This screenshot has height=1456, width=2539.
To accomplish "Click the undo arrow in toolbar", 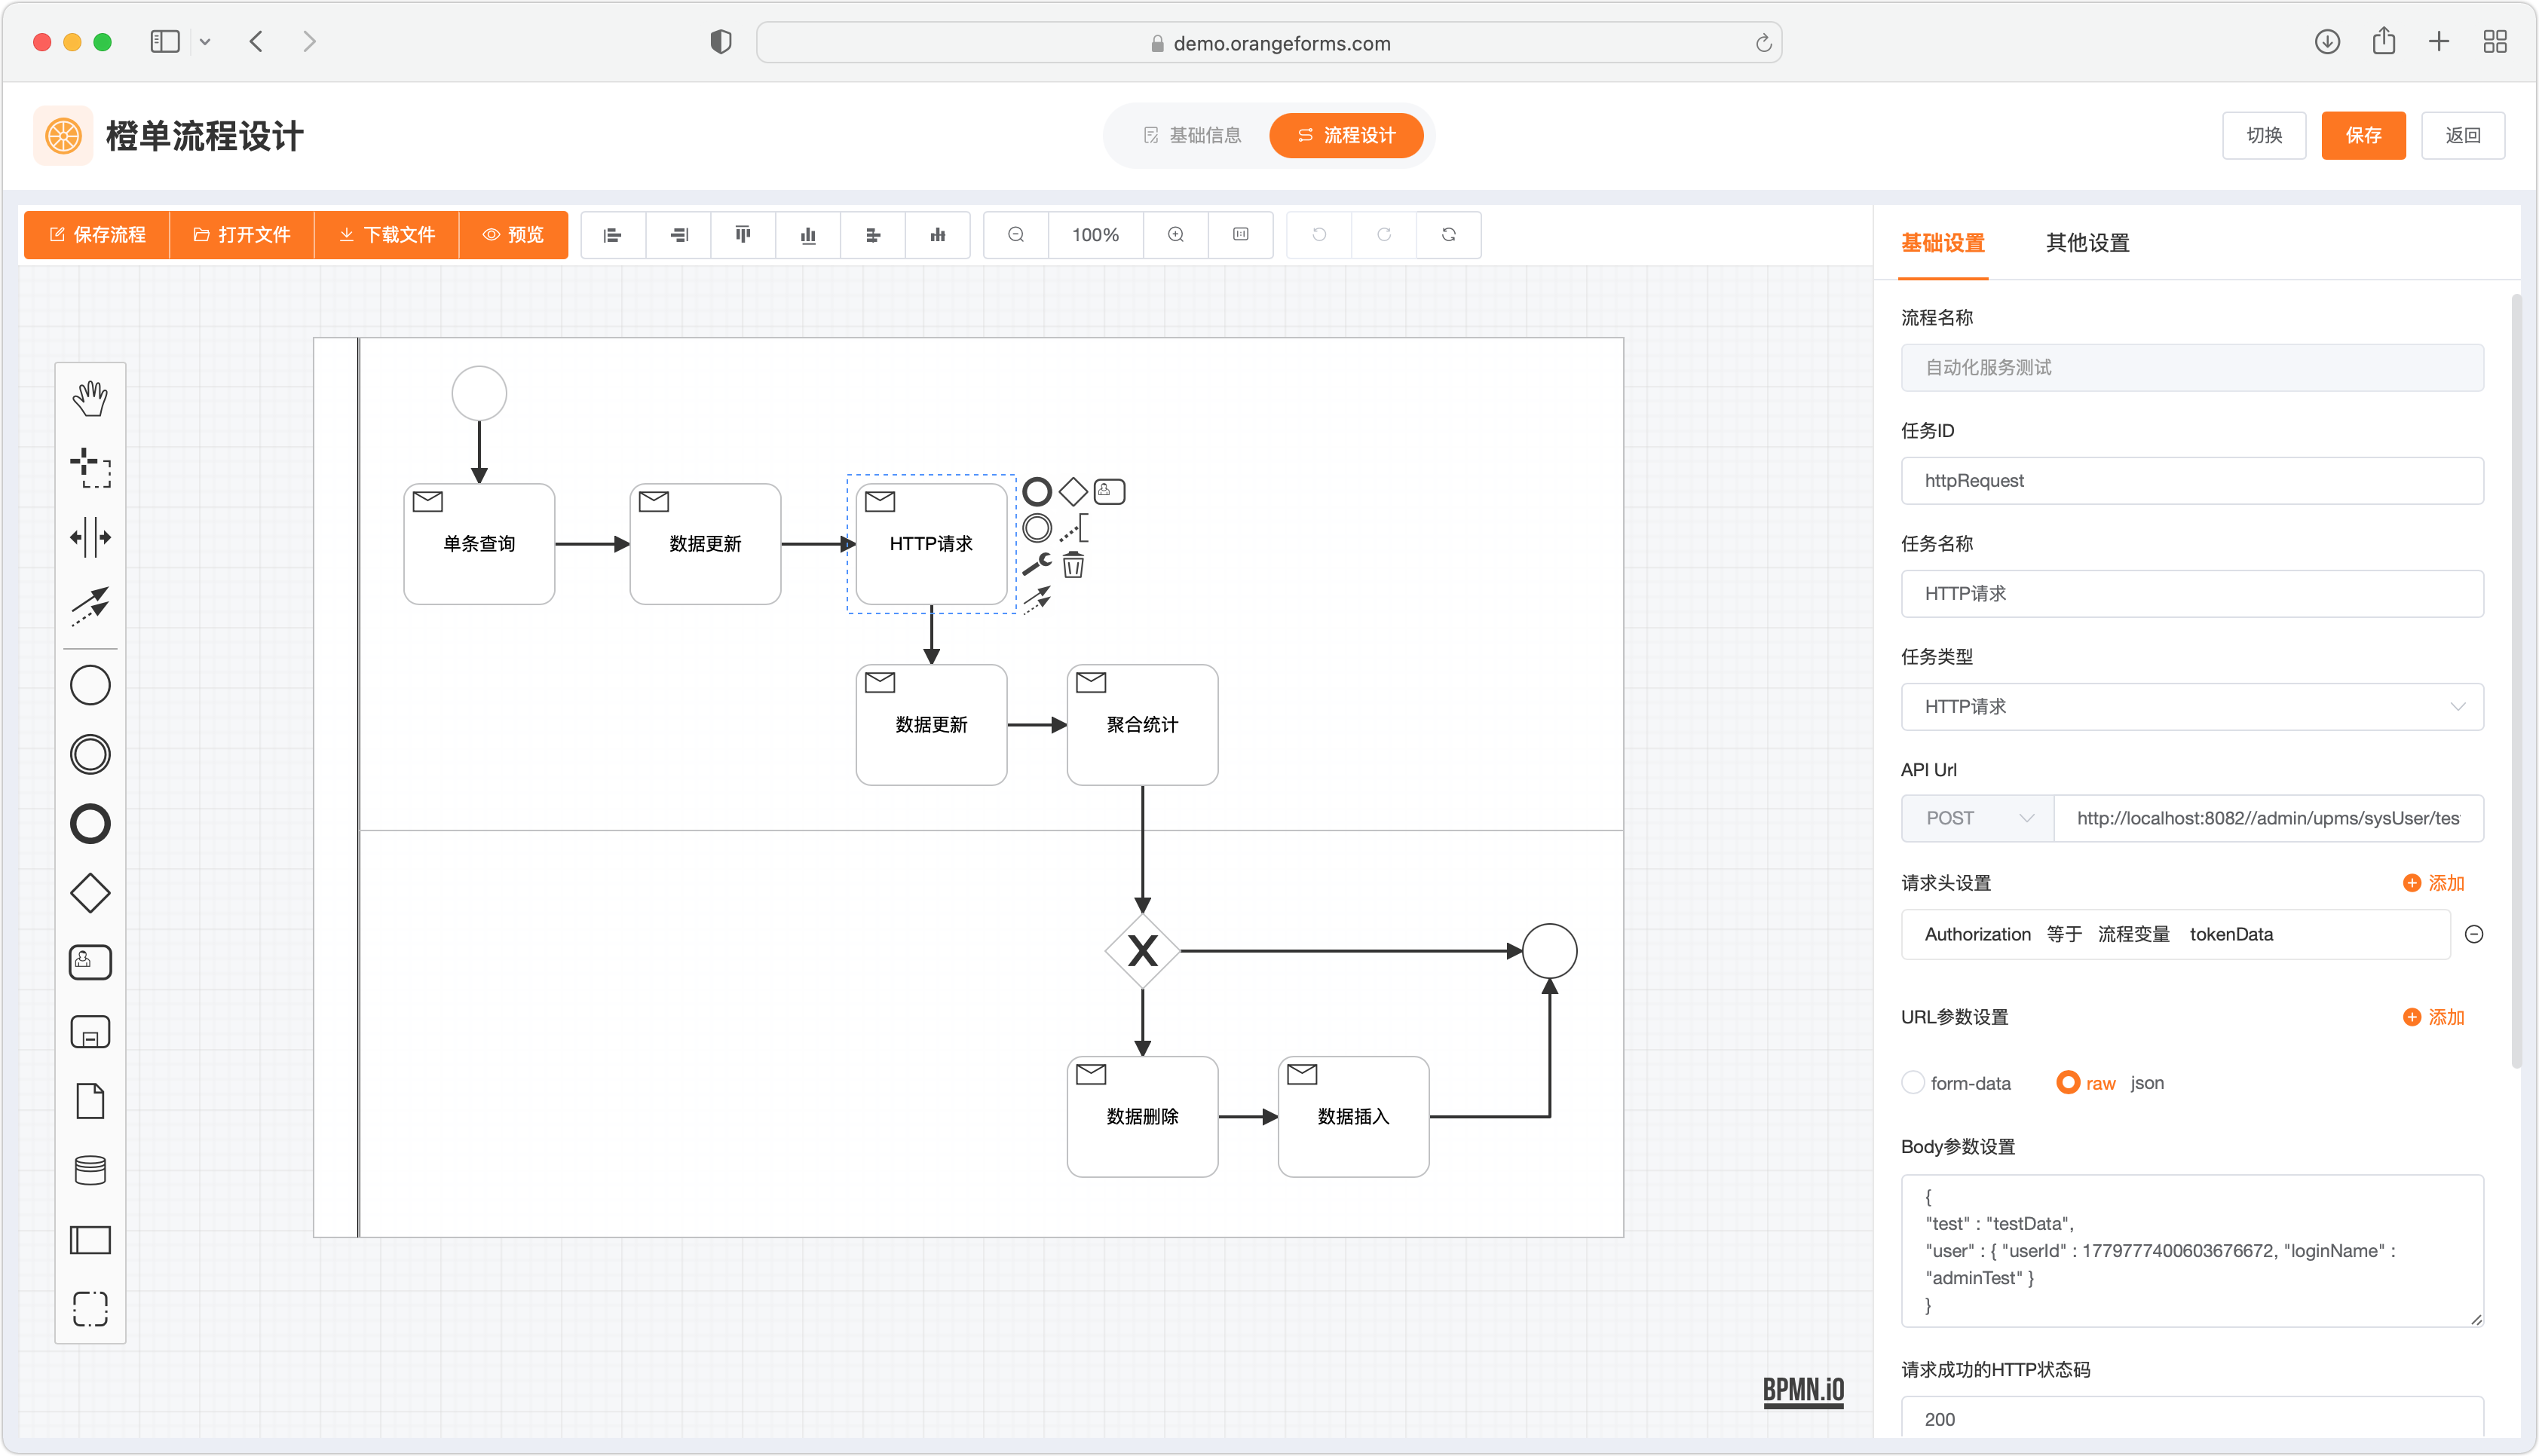I will point(1319,235).
